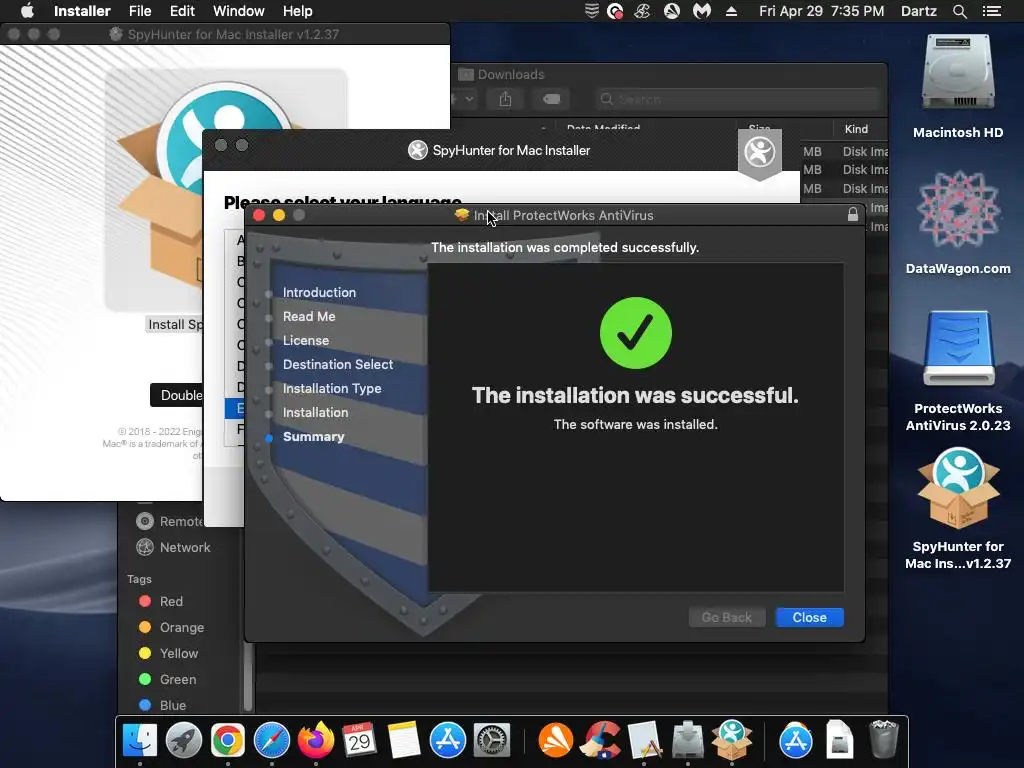
Task: Open Notes from the Dock
Action: [403, 741]
